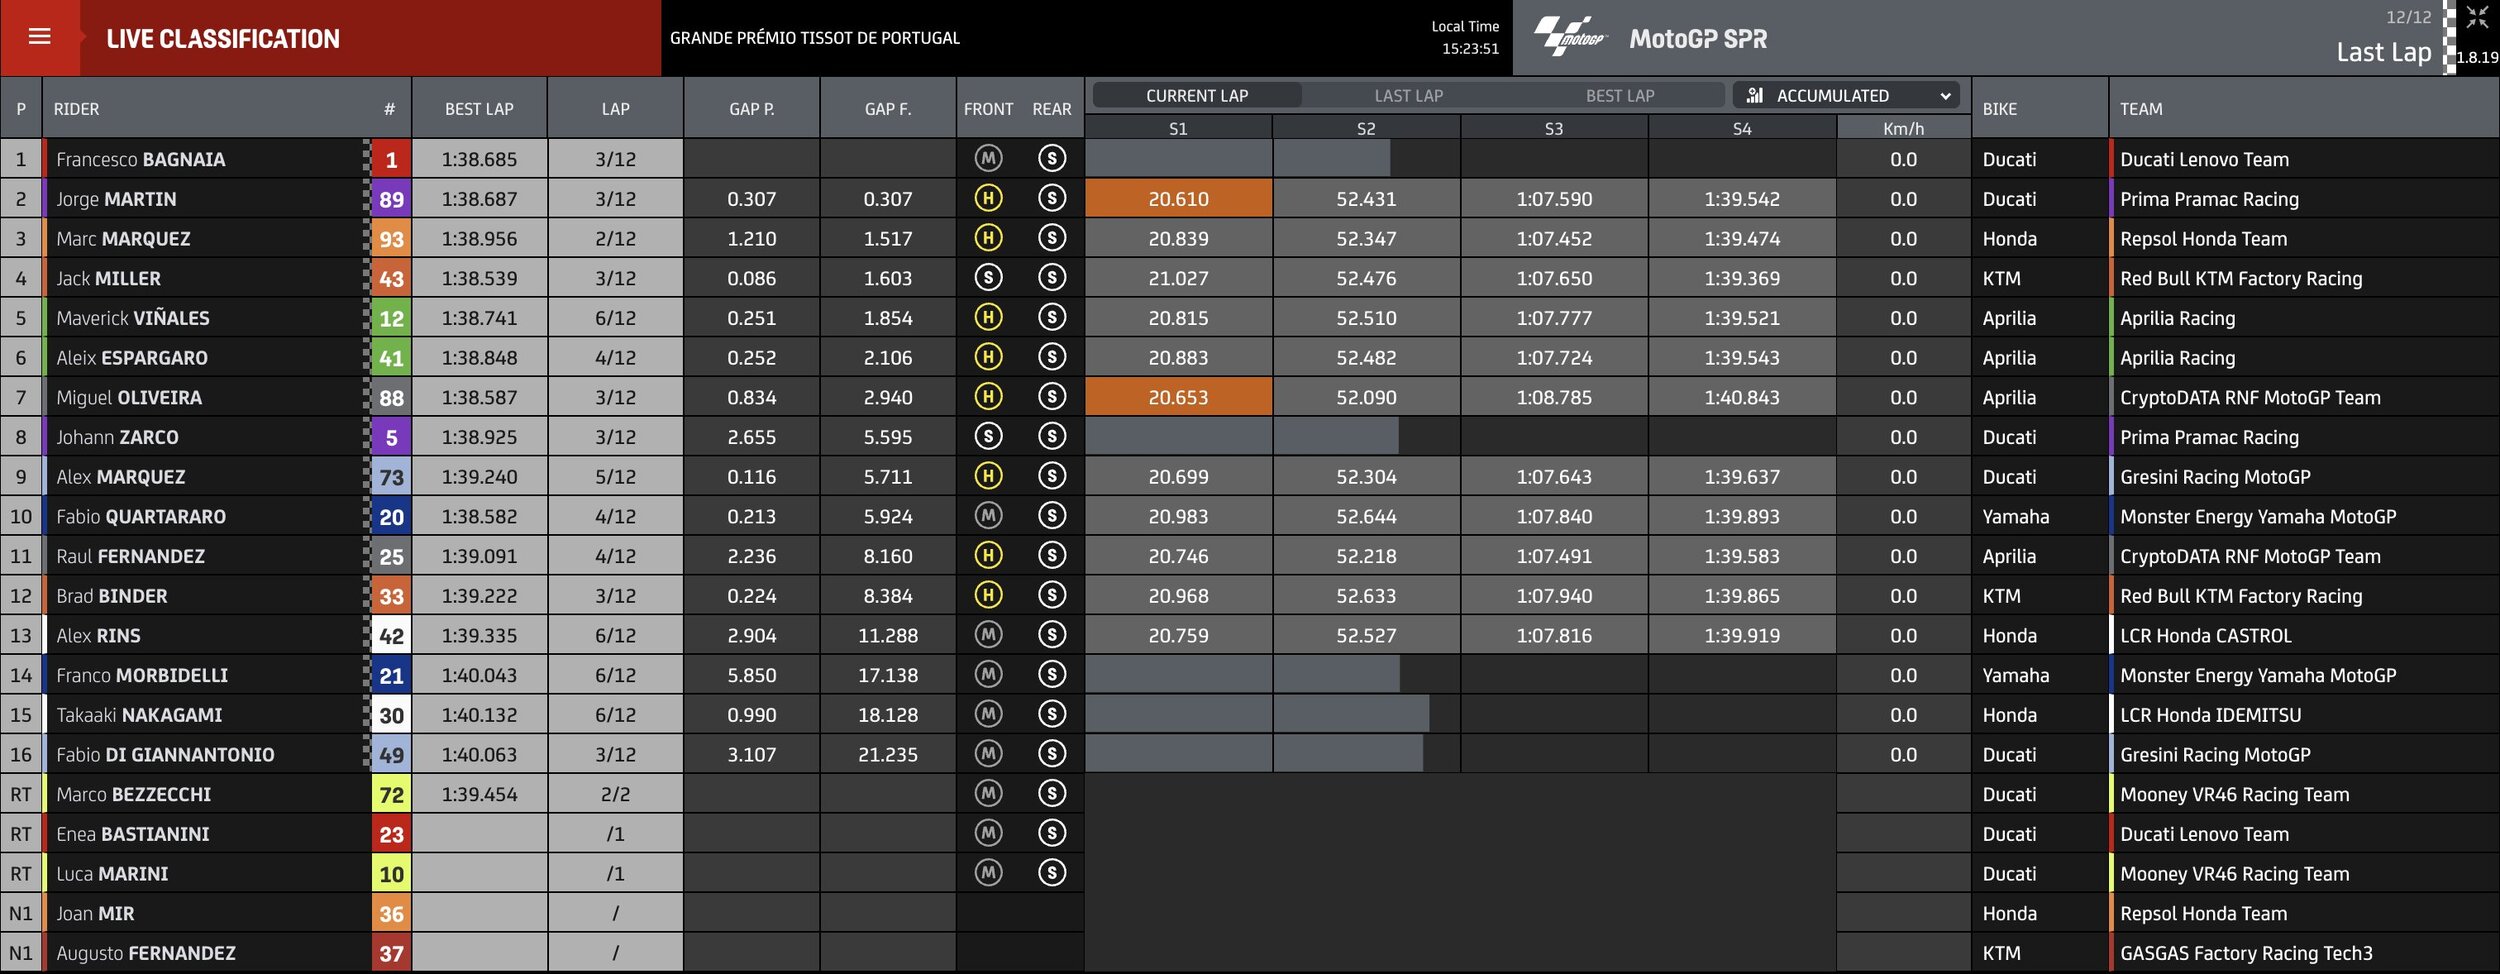Click Oliveira's orange S1 time 20.653
The image size is (2500, 974).
point(1178,397)
